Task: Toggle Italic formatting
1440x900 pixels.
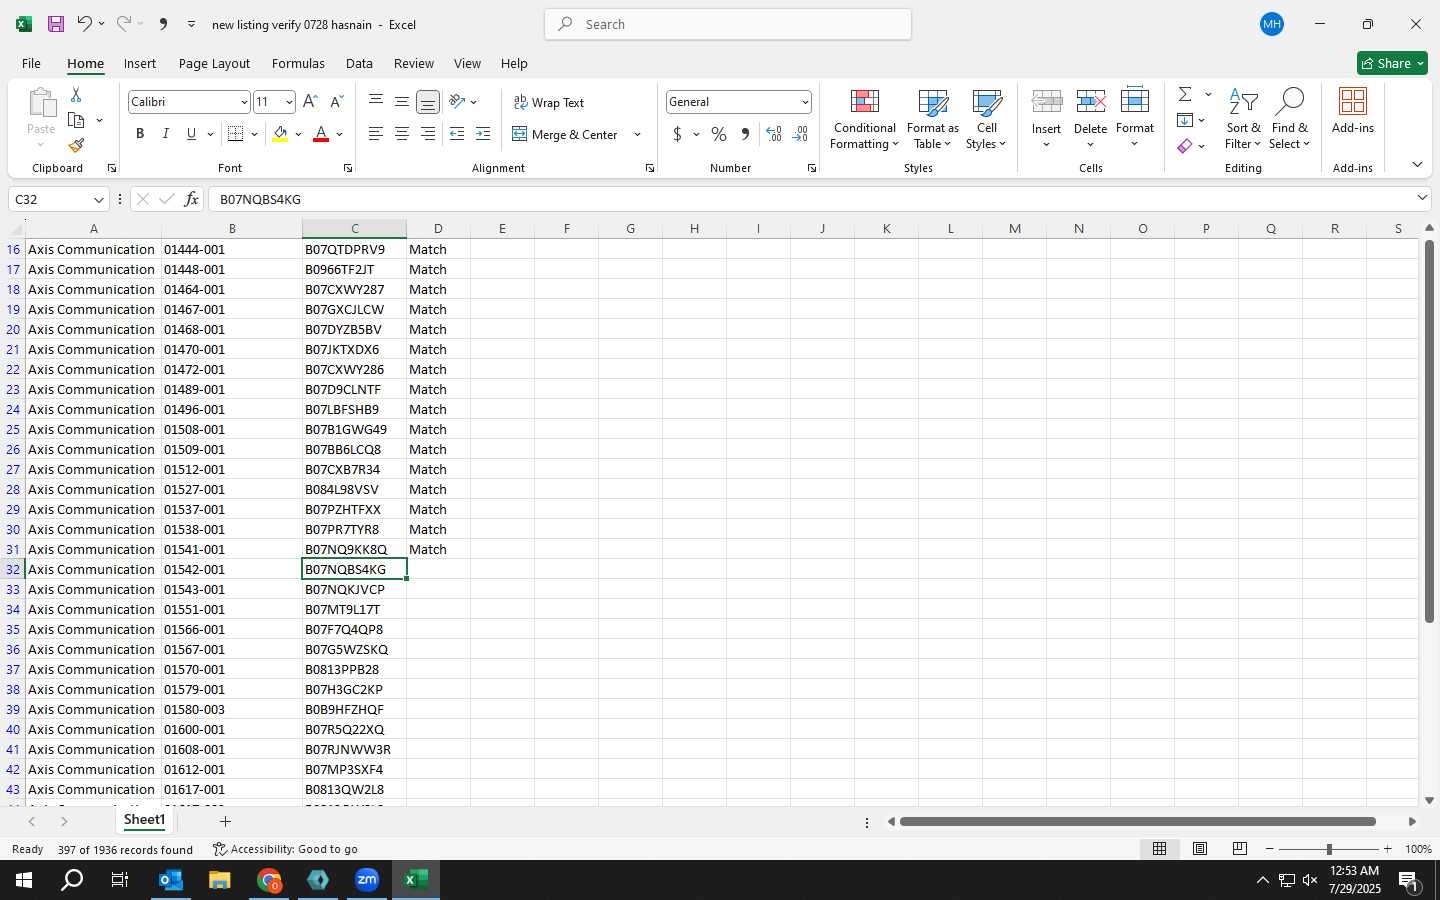Action: pyautogui.click(x=166, y=134)
